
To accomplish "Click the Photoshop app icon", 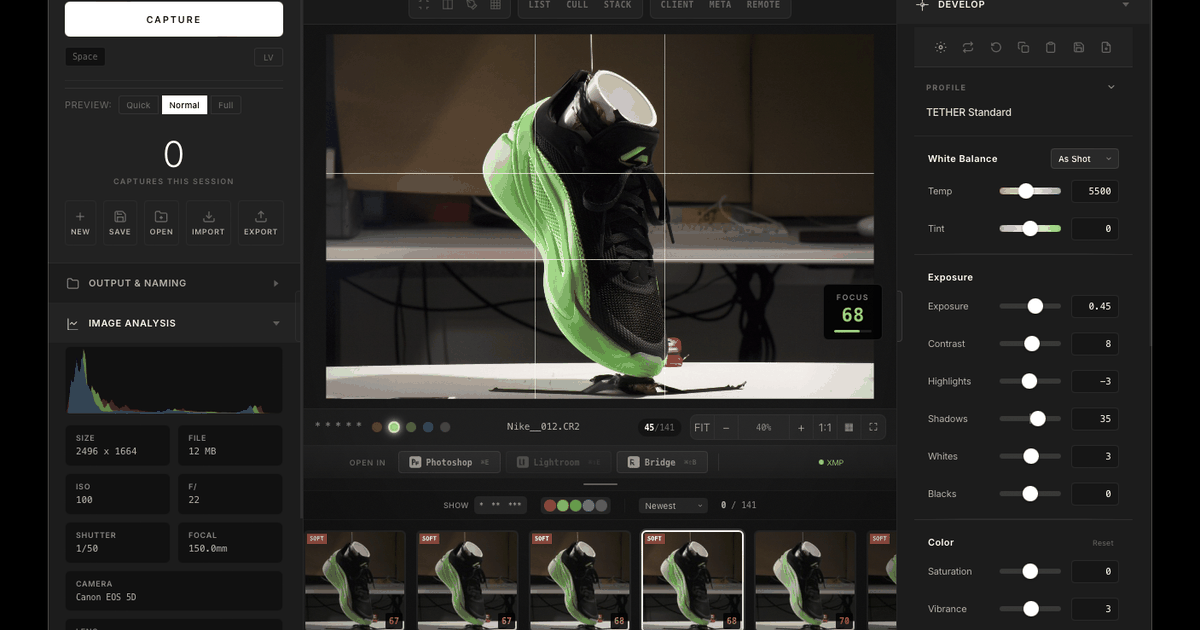I will tap(415, 463).
